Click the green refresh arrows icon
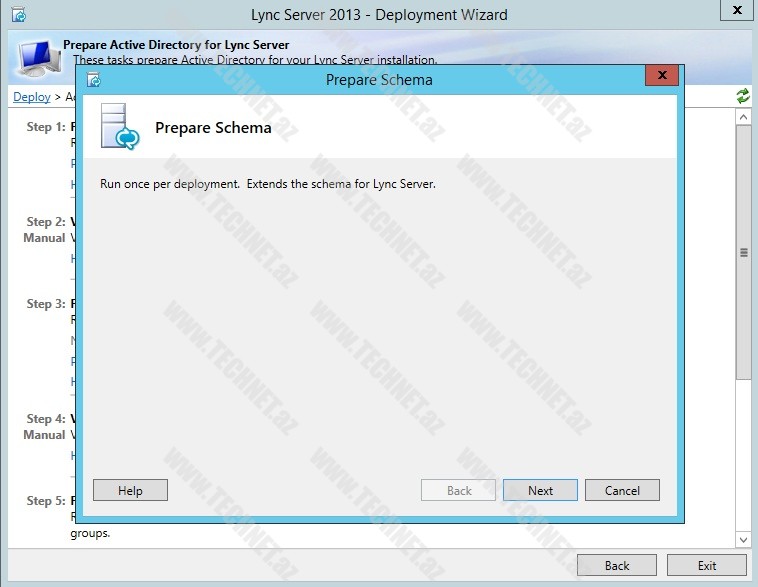 743,96
